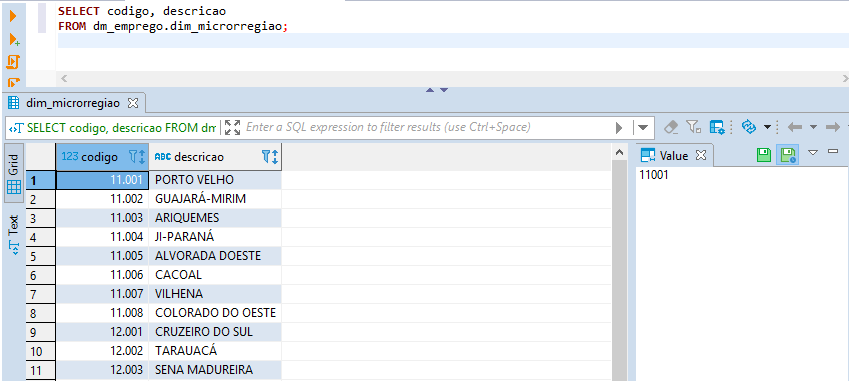849x381 pixels.
Task: Open custom filters with the funnel icon
Action: tap(694, 127)
